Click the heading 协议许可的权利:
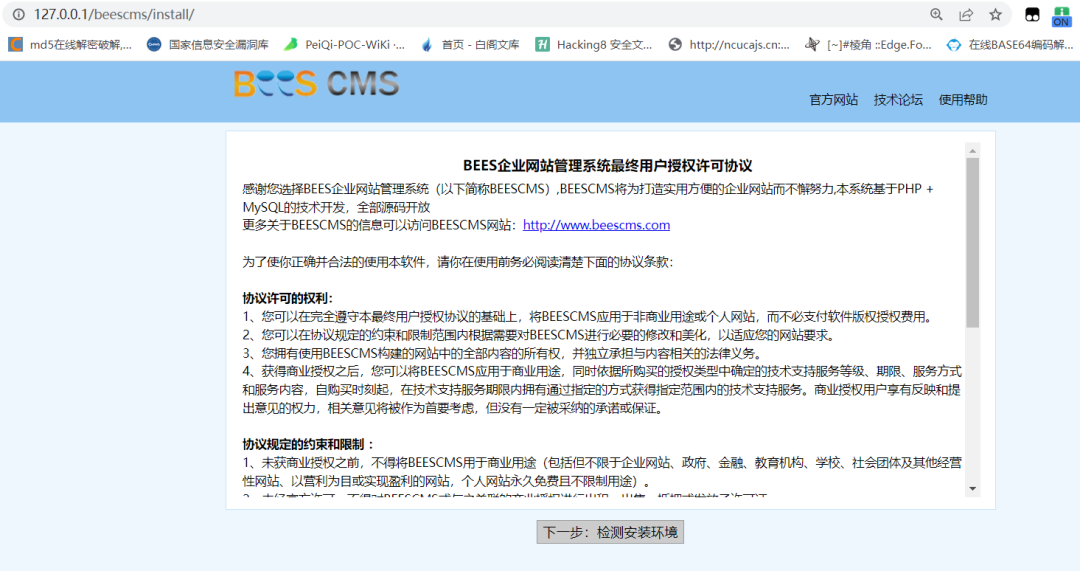Viewport: 1080px width, 571px height. coord(287,298)
